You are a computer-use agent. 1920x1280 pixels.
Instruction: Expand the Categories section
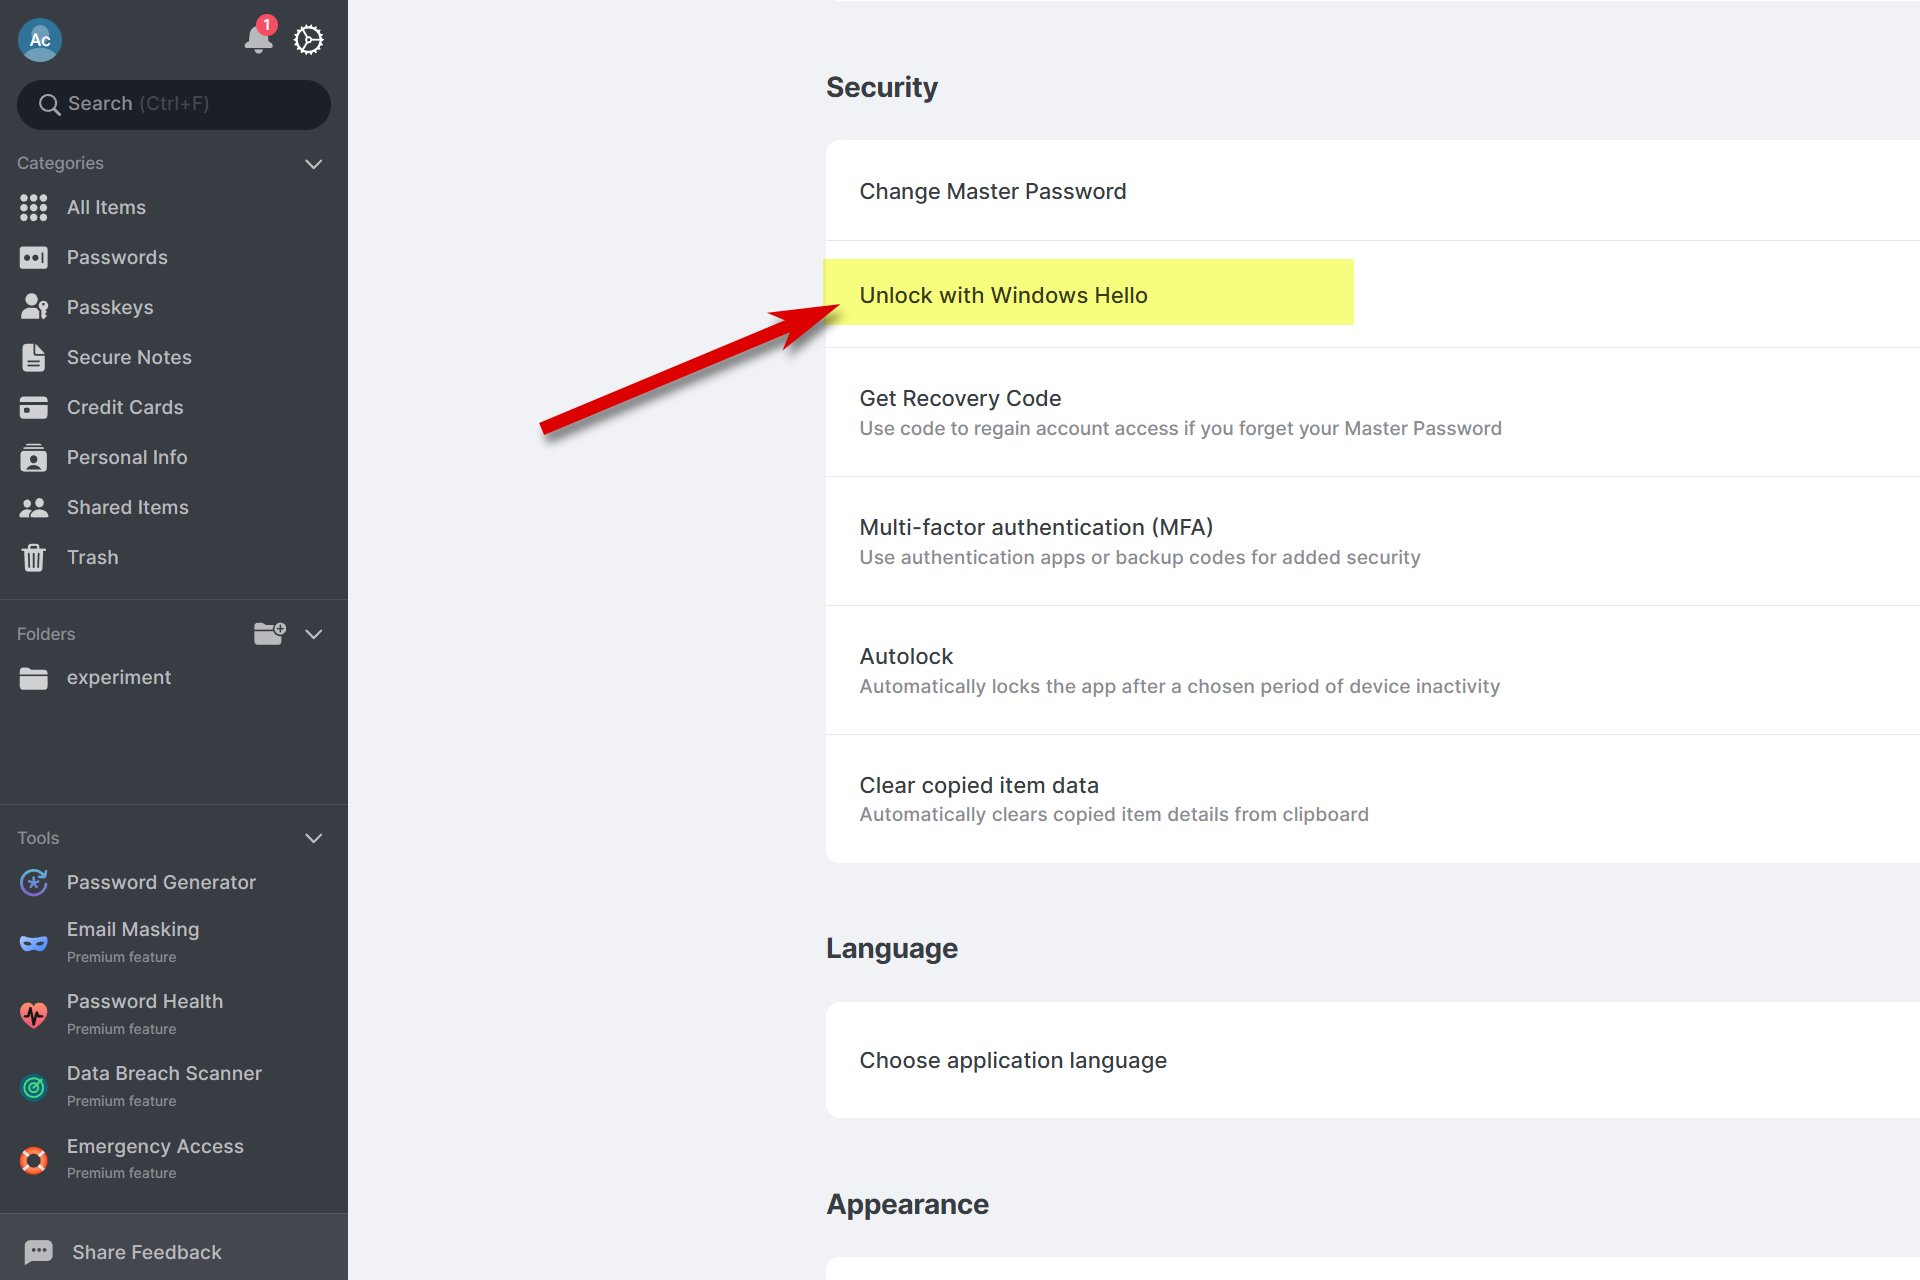coord(316,163)
